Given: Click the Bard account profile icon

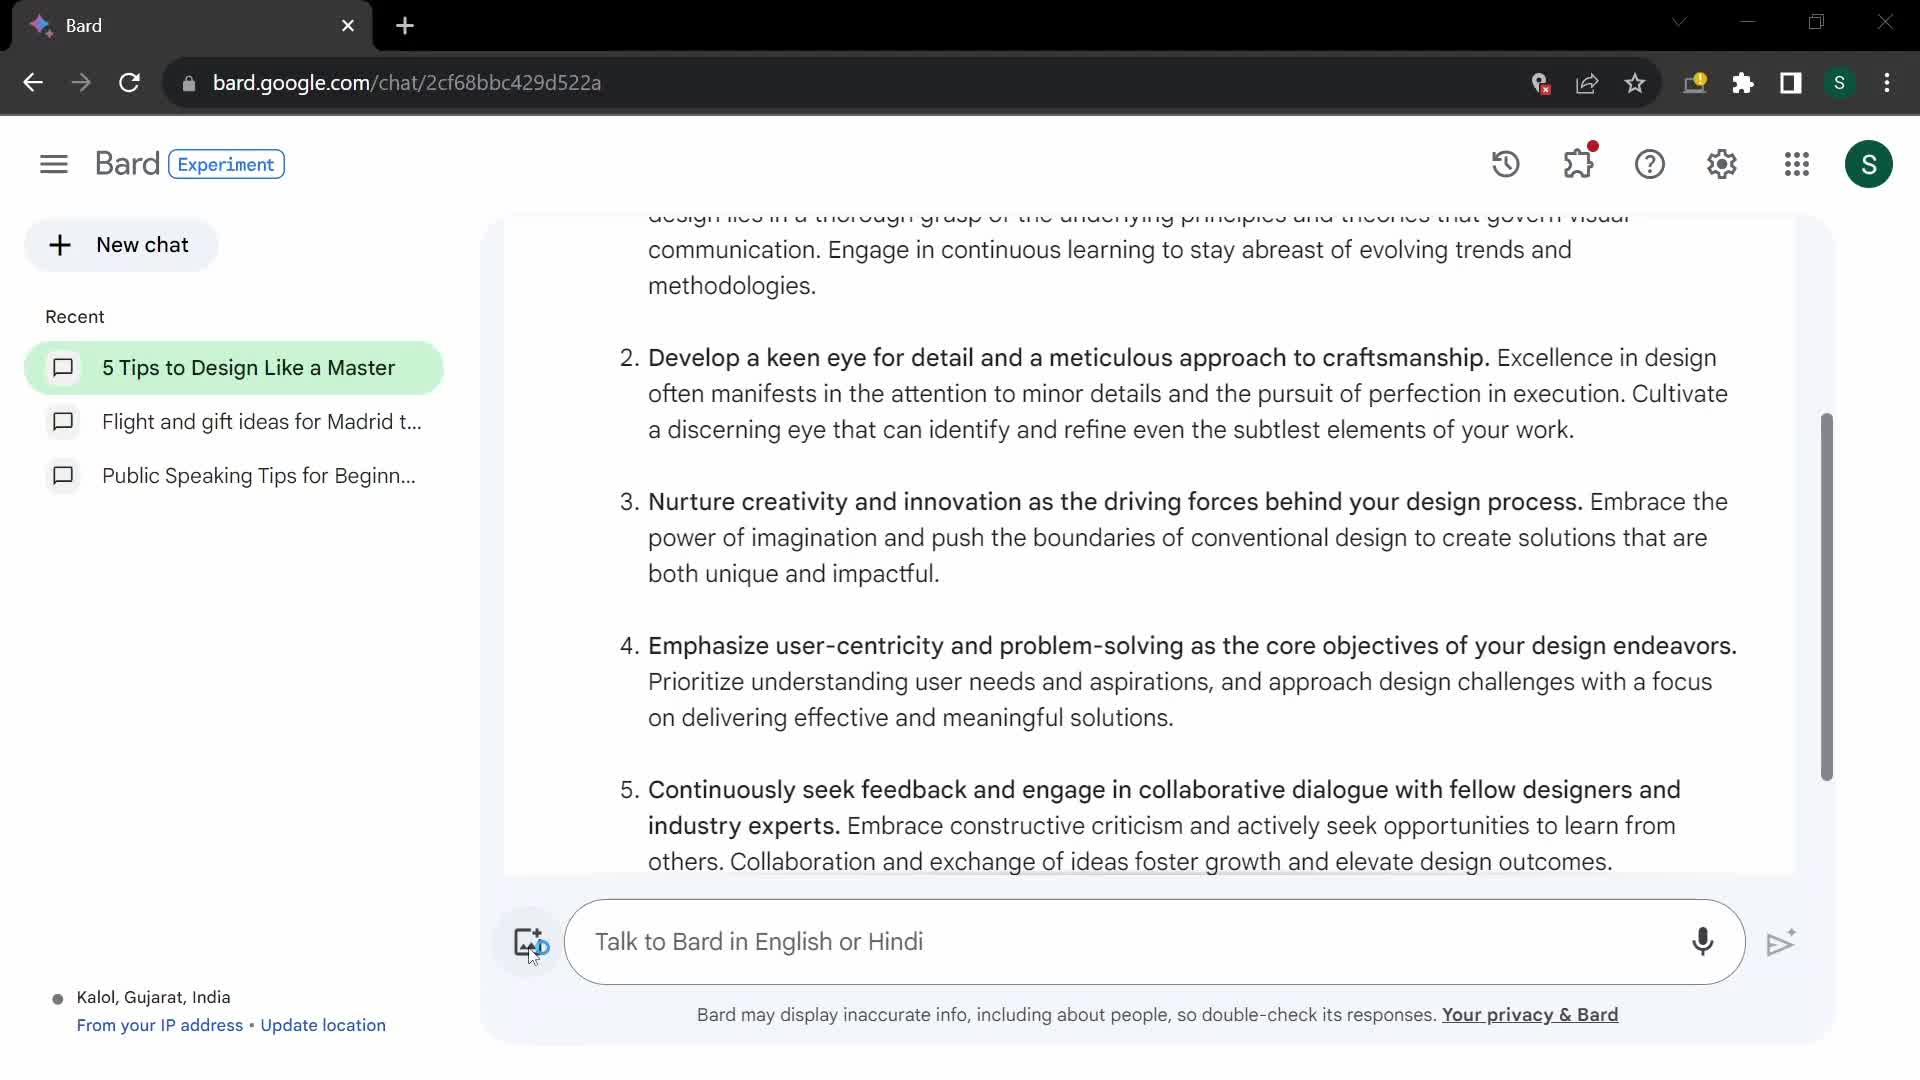Looking at the screenshot, I should [1870, 164].
